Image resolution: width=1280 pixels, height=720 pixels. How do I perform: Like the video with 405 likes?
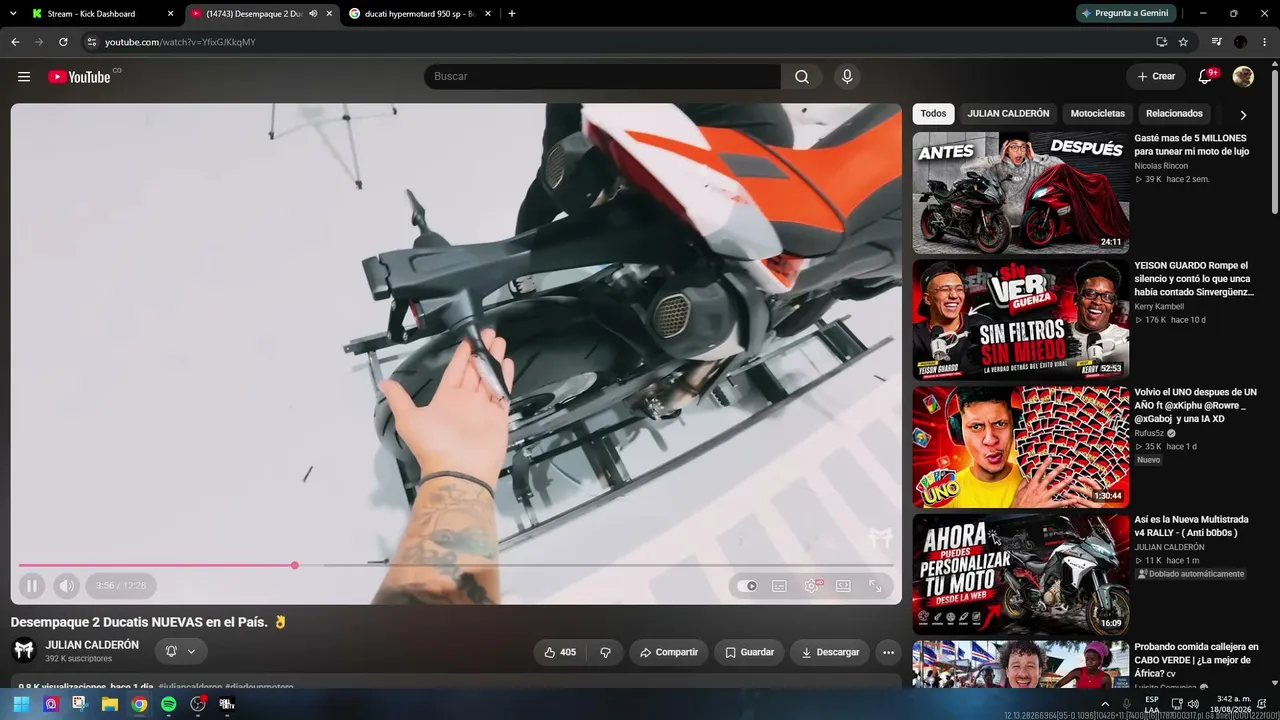click(560, 652)
